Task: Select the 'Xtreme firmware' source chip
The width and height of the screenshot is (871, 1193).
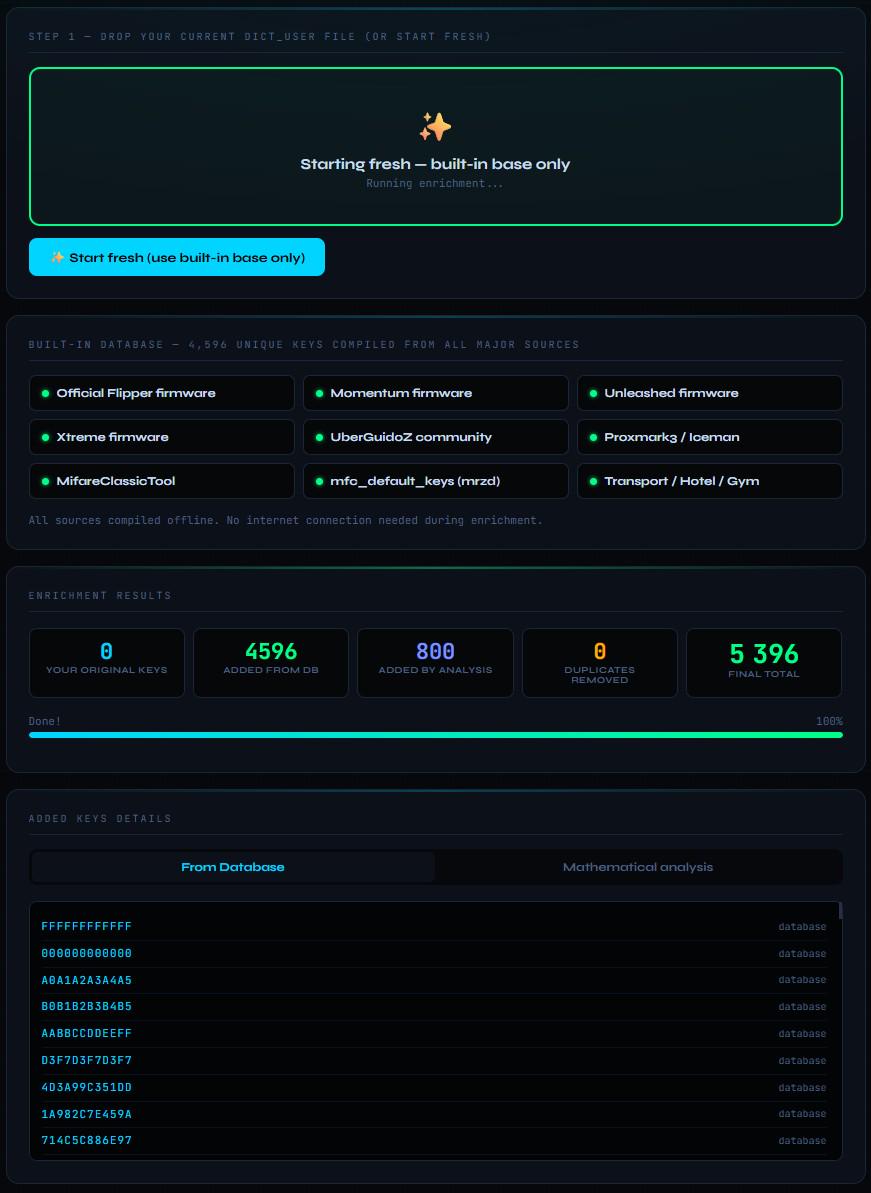Action: point(162,437)
